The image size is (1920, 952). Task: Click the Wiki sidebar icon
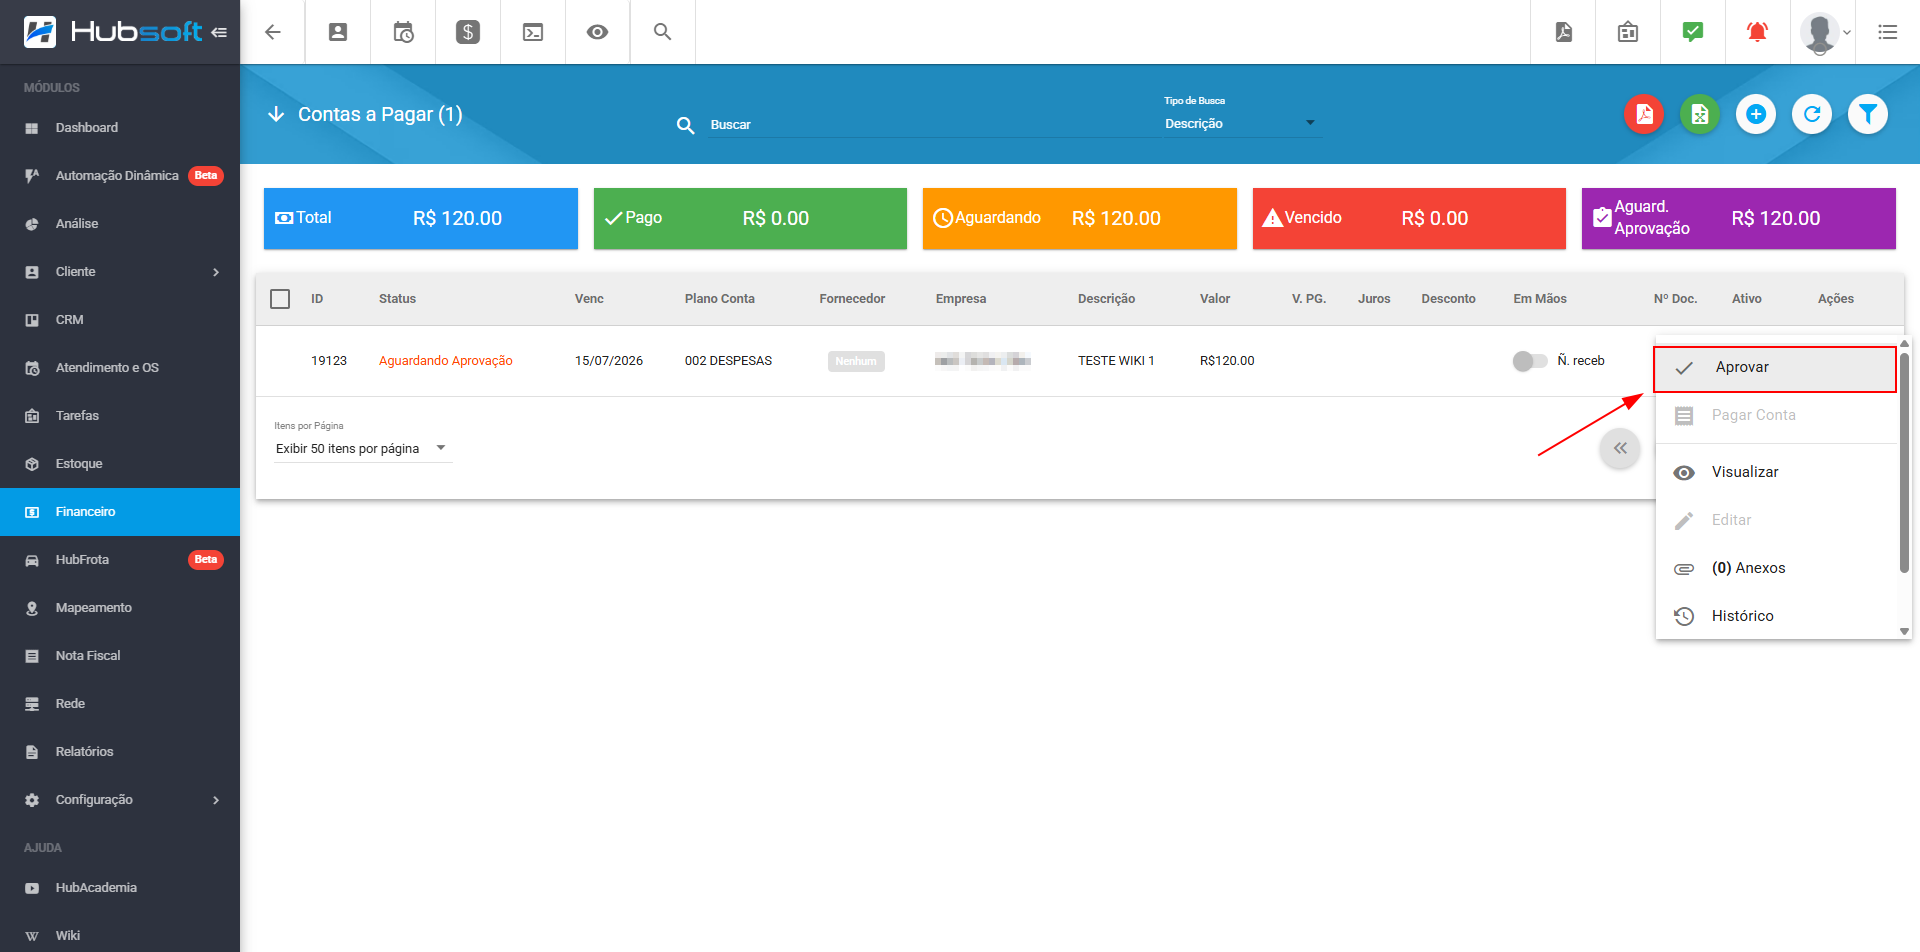coord(32,936)
